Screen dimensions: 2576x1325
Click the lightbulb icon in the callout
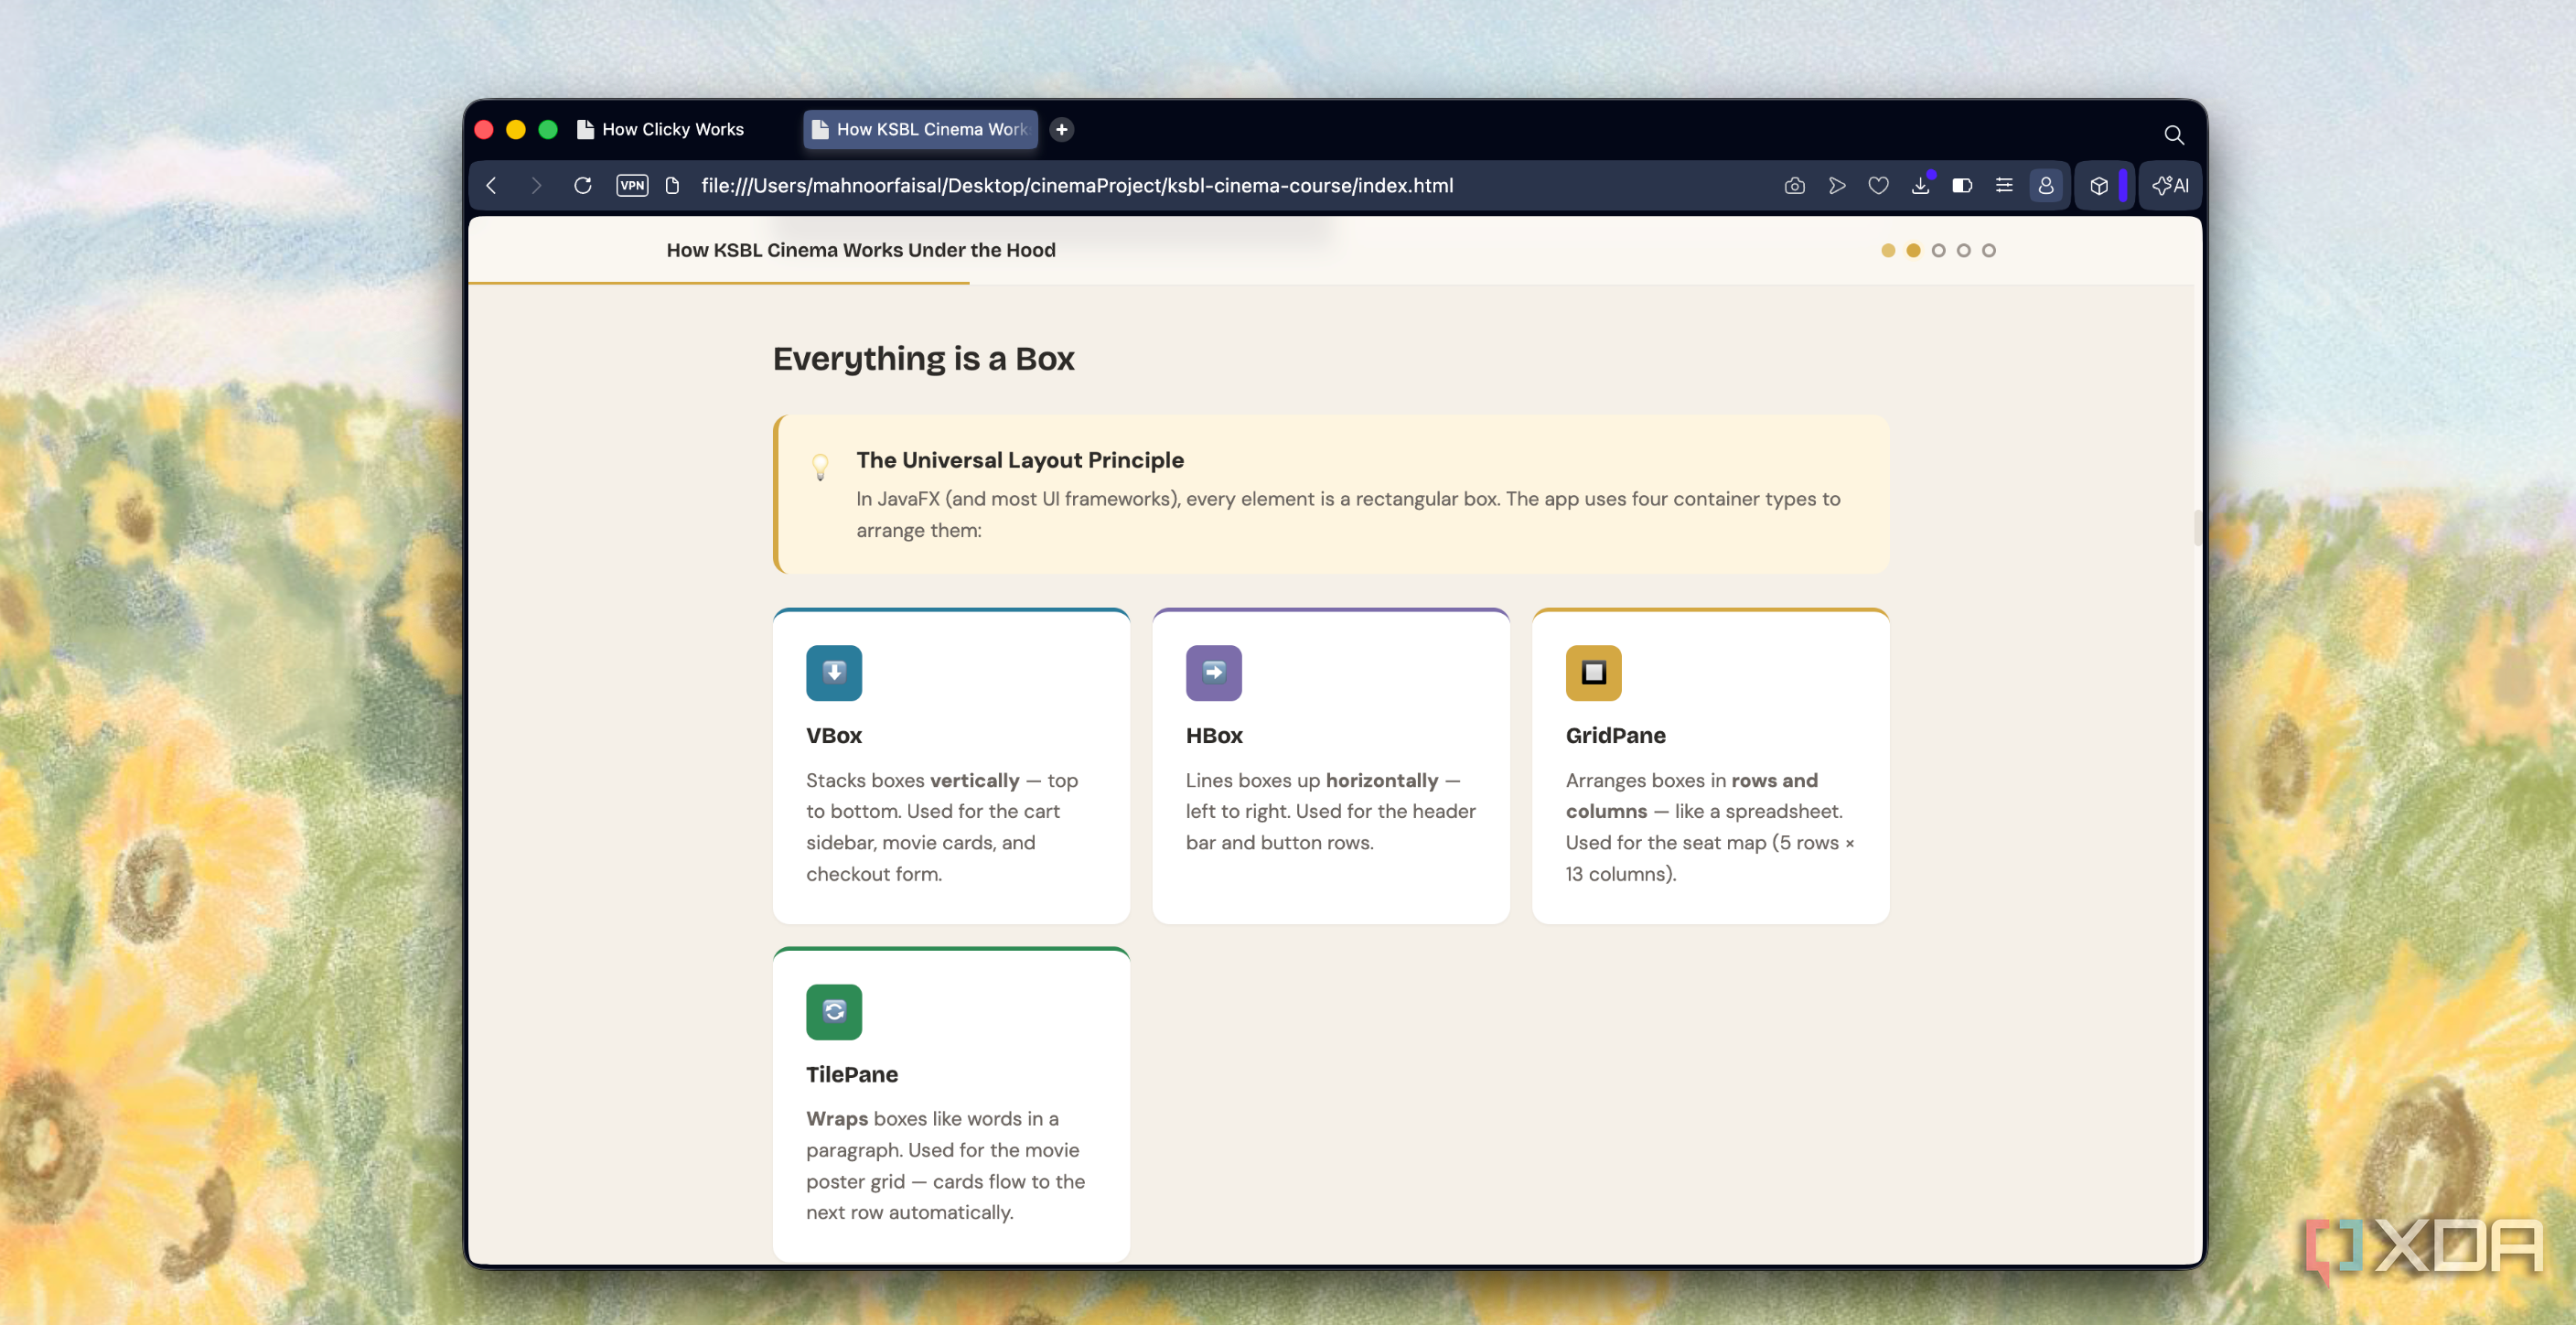pyautogui.click(x=820, y=466)
